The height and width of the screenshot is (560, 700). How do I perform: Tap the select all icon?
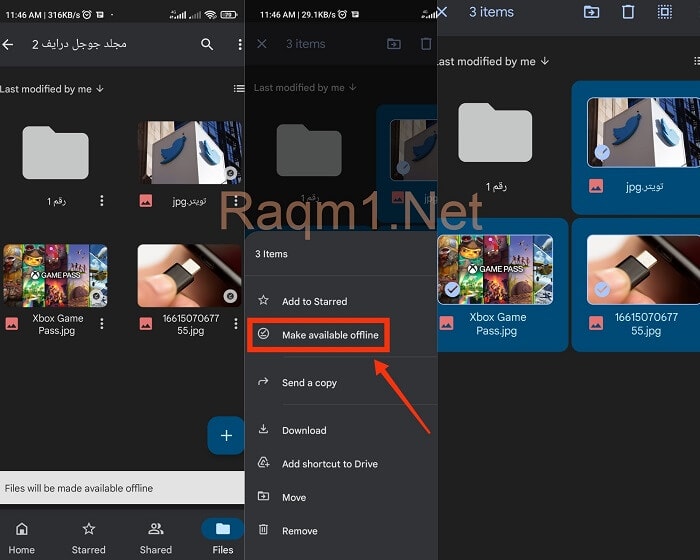click(665, 12)
